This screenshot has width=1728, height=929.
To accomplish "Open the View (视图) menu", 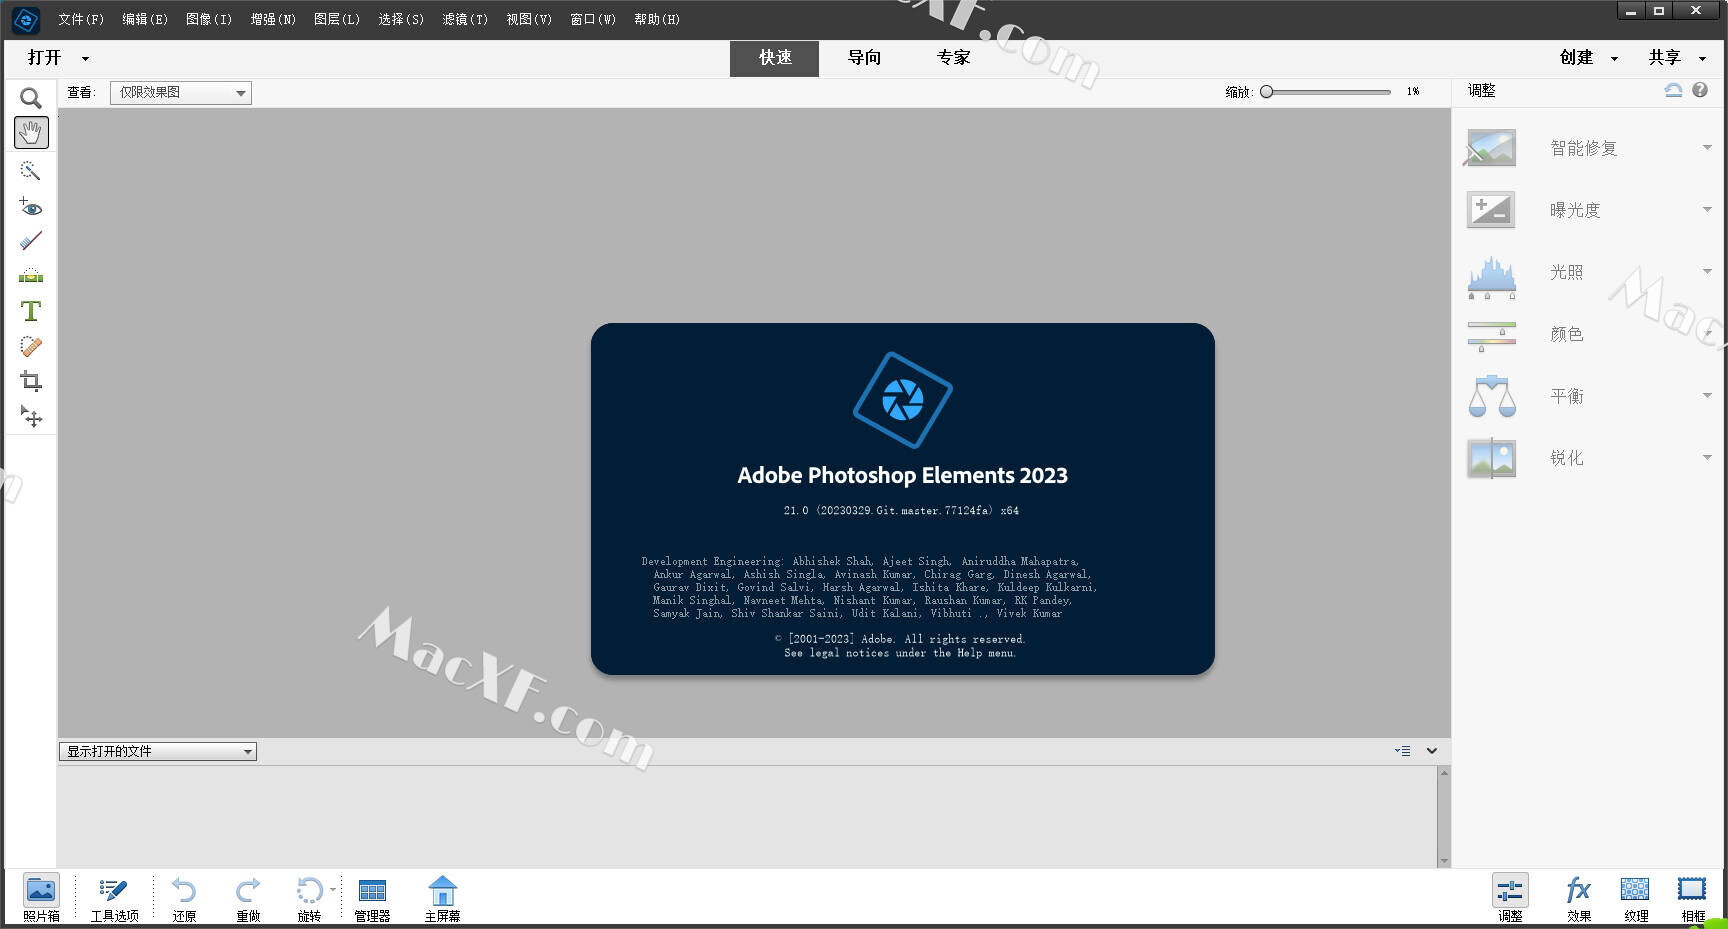I will [x=529, y=19].
